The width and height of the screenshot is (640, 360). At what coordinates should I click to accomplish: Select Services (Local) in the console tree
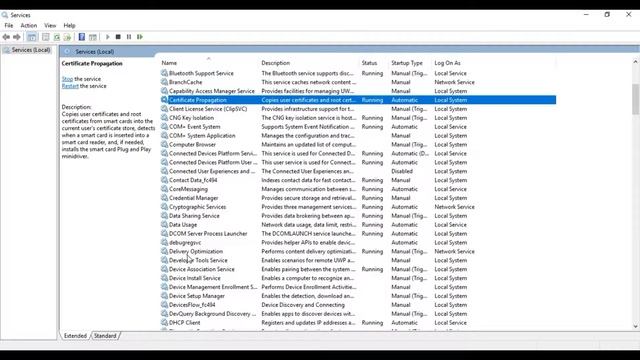pos(31,50)
